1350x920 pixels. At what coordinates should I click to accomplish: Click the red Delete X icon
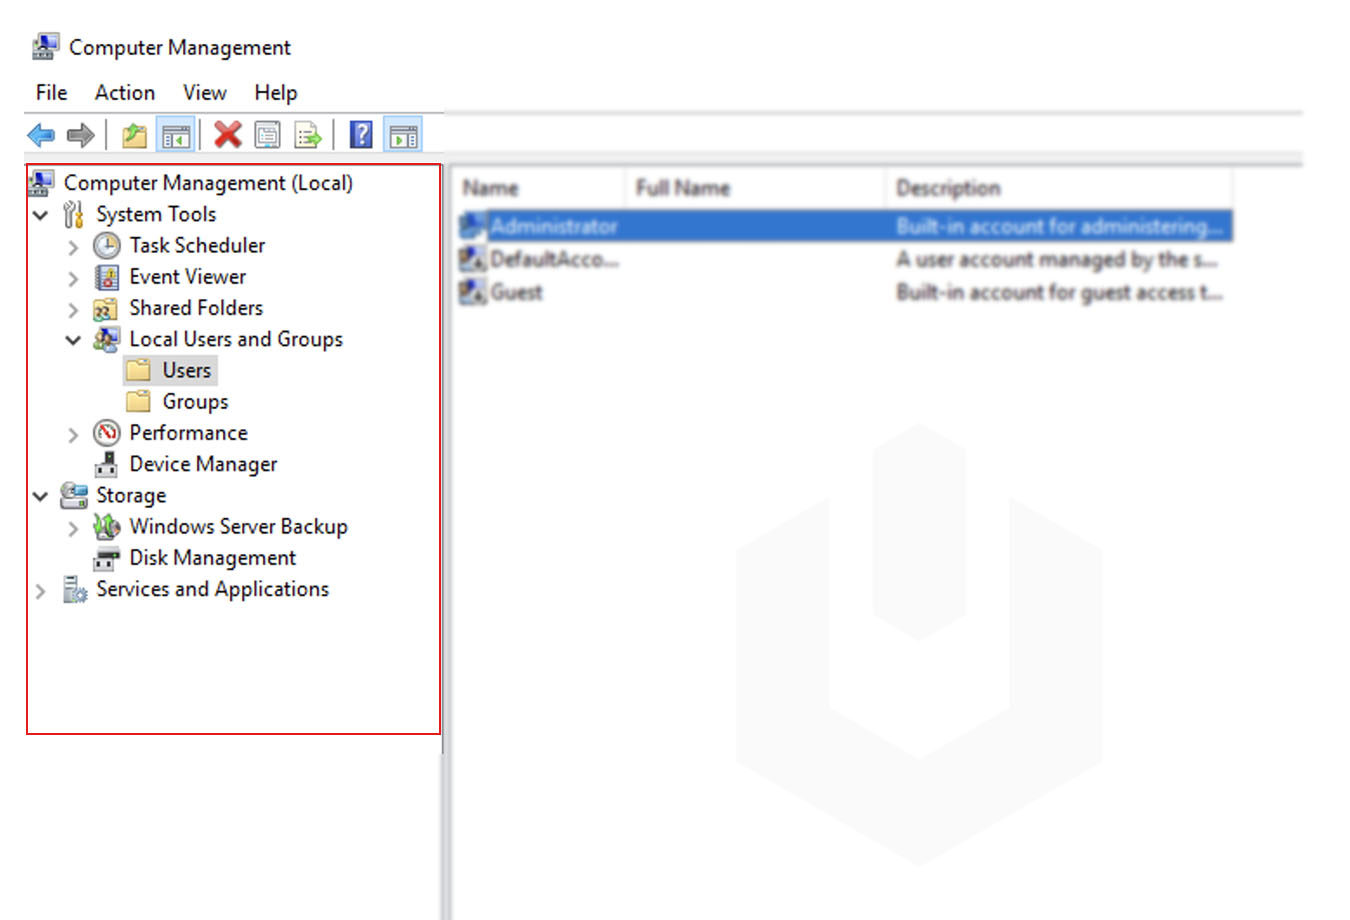coord(227,134)
